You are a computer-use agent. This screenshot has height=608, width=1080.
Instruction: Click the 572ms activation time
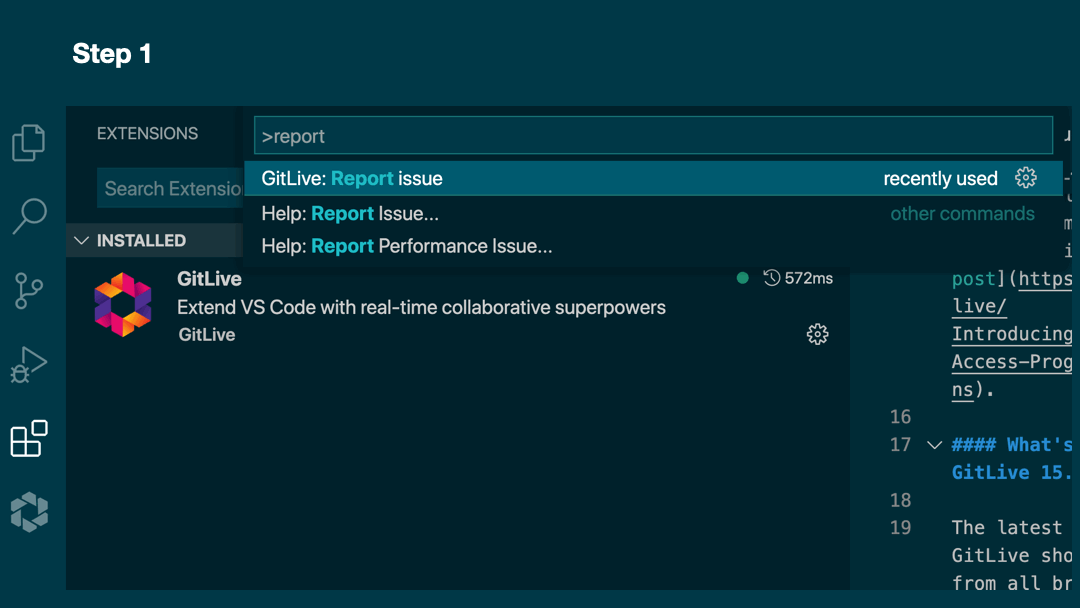coord(809,278)
